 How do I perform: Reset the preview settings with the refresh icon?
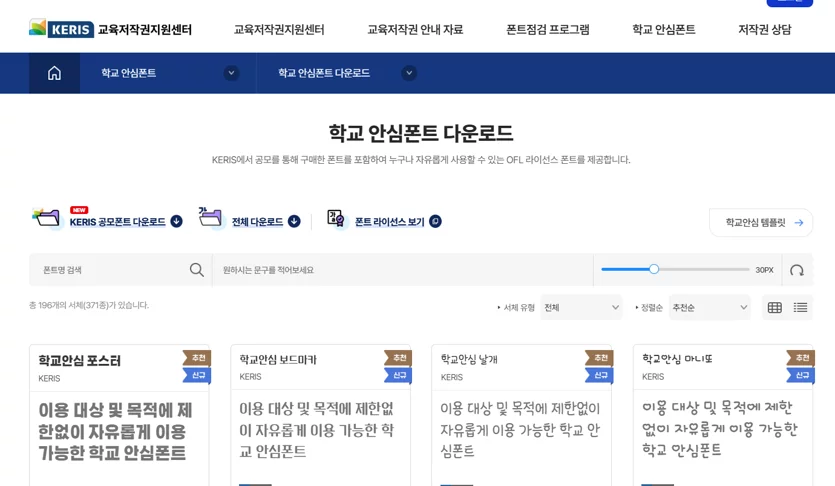pos(797,270)
